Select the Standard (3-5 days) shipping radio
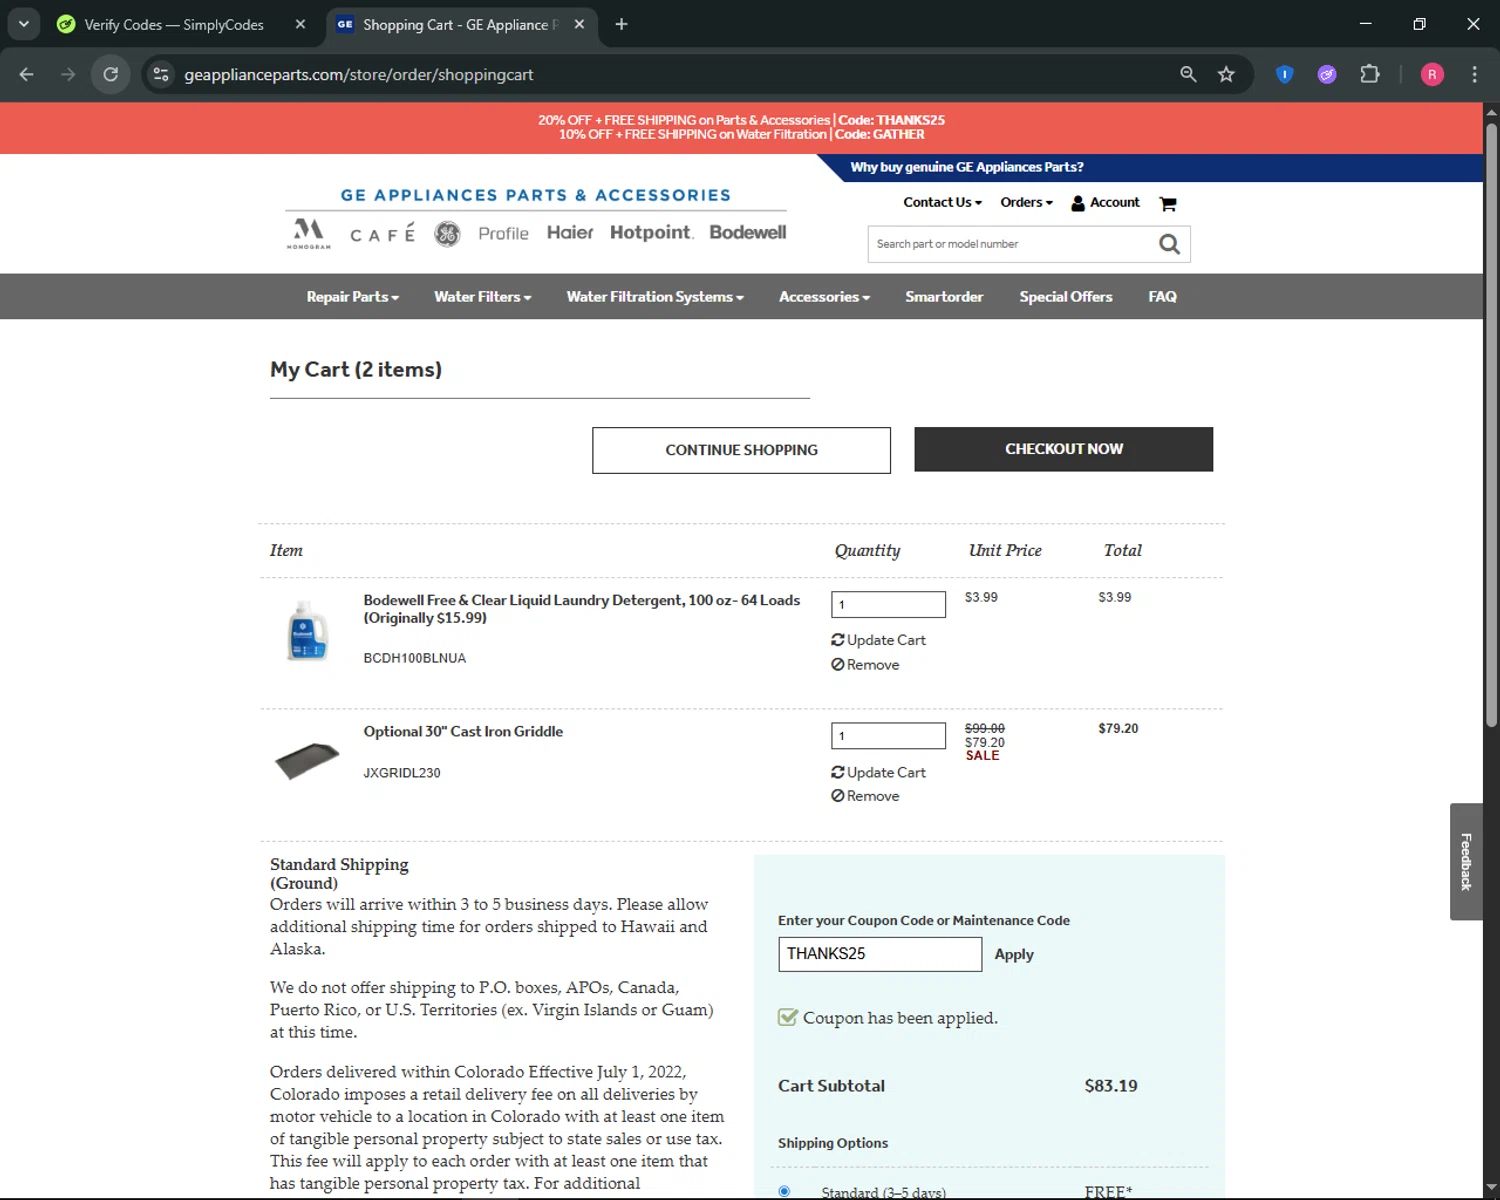1500x1200 pixels. (x=784, y=1191)
